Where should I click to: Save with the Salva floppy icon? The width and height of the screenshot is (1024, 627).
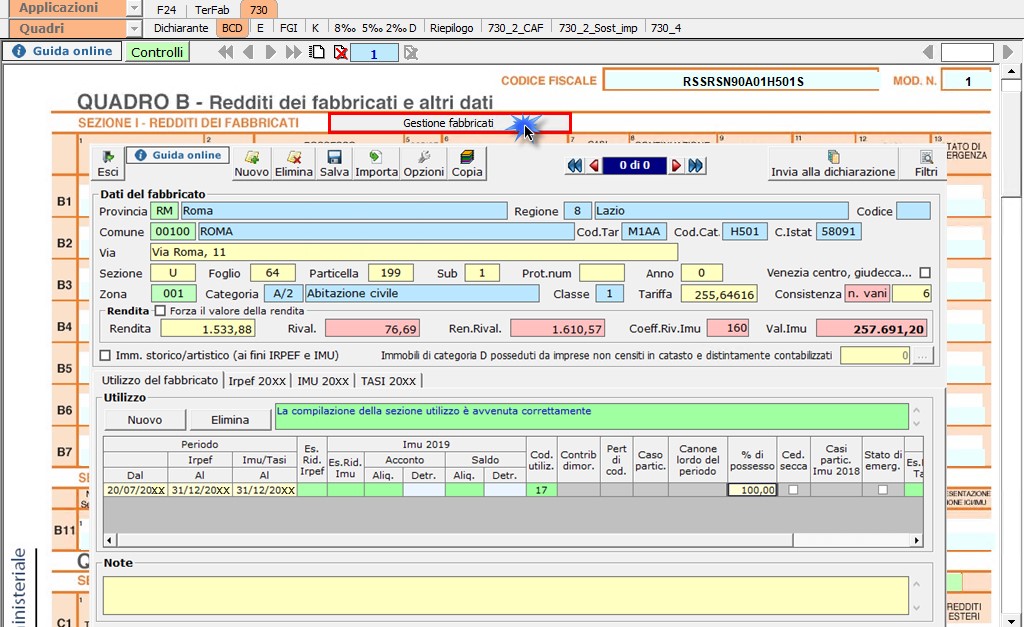click(x=334, y=163)
